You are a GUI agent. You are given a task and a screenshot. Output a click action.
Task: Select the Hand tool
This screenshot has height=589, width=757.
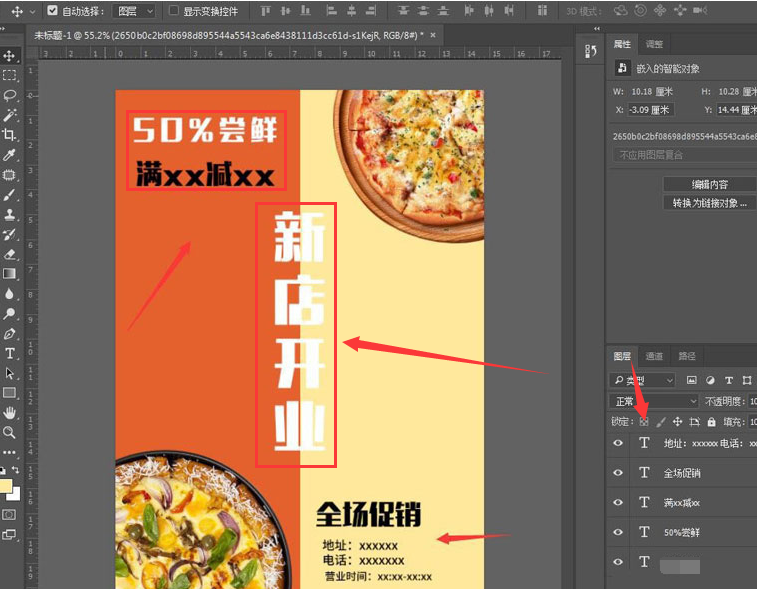[x=10, y=412]
